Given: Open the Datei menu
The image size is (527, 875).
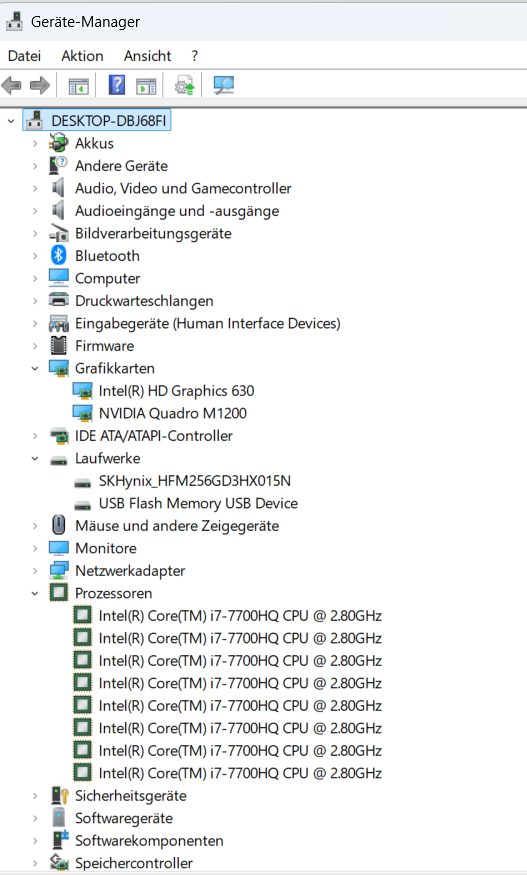Looking at the screenshot, I should click(25, 56).
